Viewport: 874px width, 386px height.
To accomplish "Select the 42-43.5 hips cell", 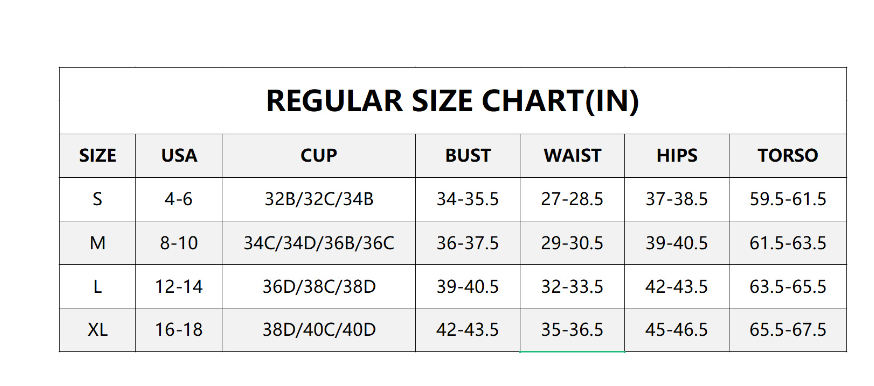I will [677, 287].
